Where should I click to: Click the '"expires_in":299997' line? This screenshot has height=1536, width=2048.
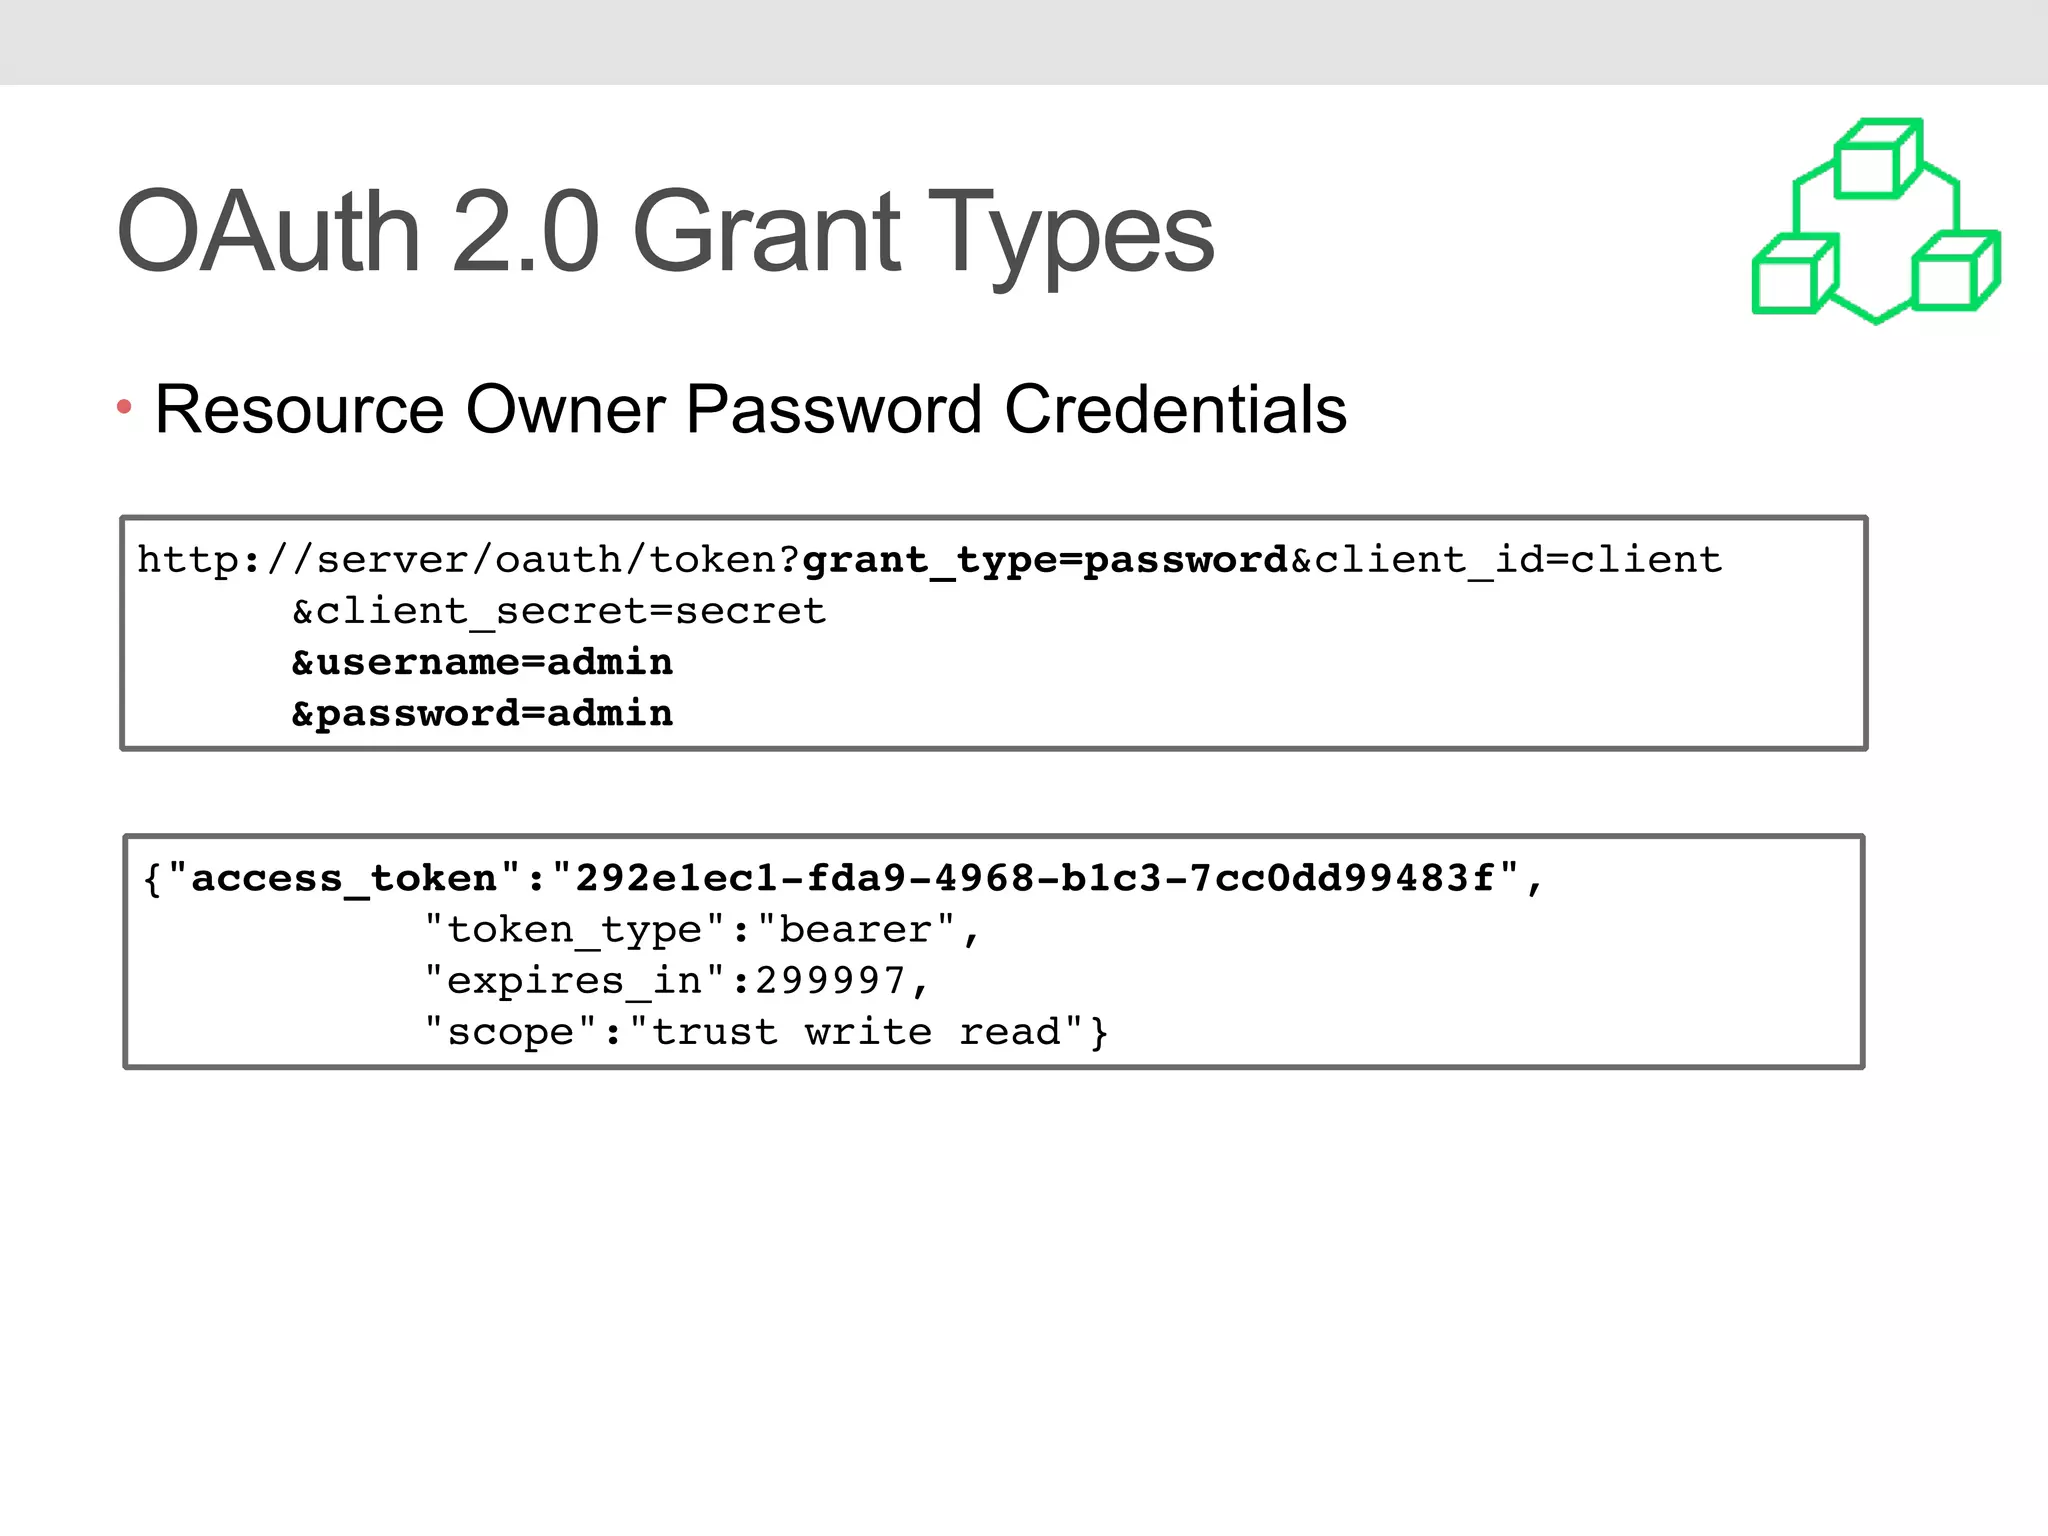675,981
